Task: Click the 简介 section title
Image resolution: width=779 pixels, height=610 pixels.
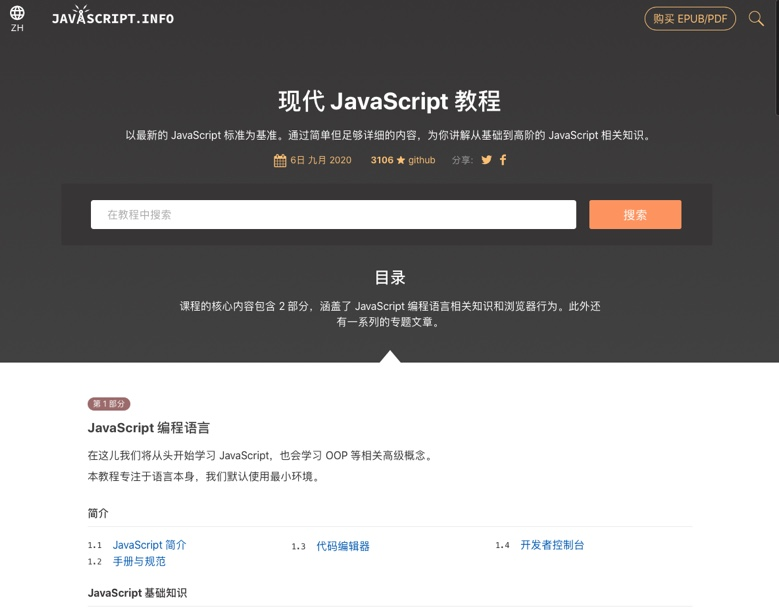Action: click(x=98, y=513)
